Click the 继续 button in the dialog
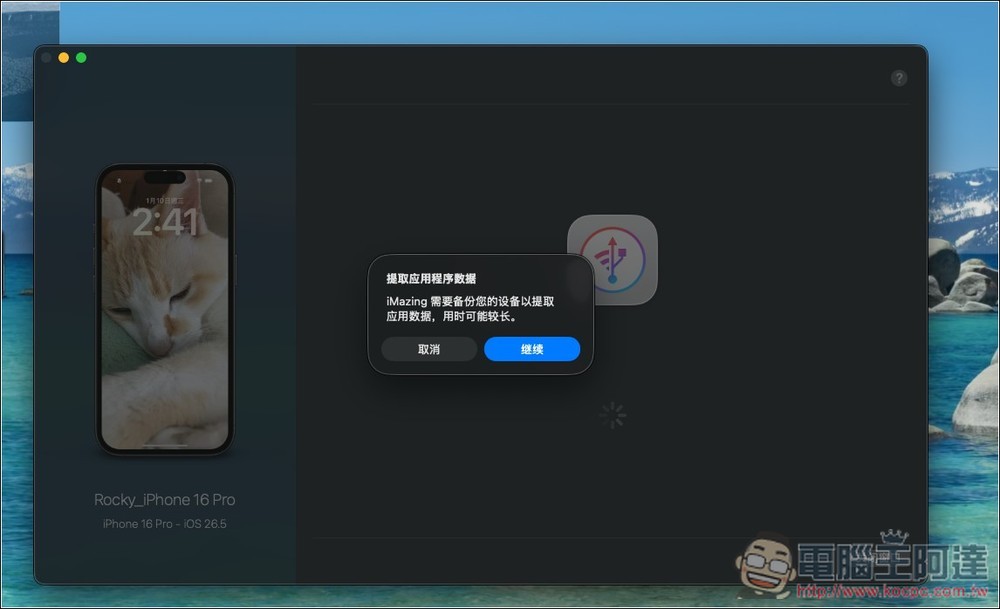 532,349
